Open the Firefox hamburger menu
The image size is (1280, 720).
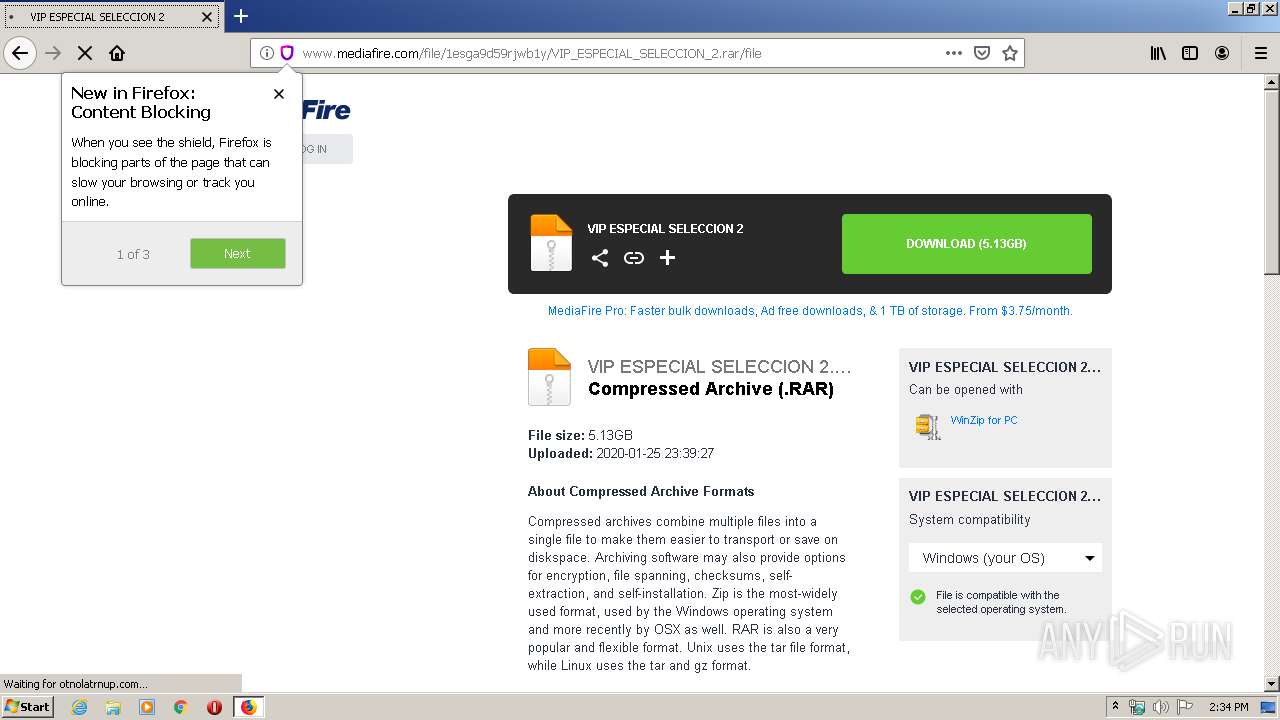point(1261,53)
